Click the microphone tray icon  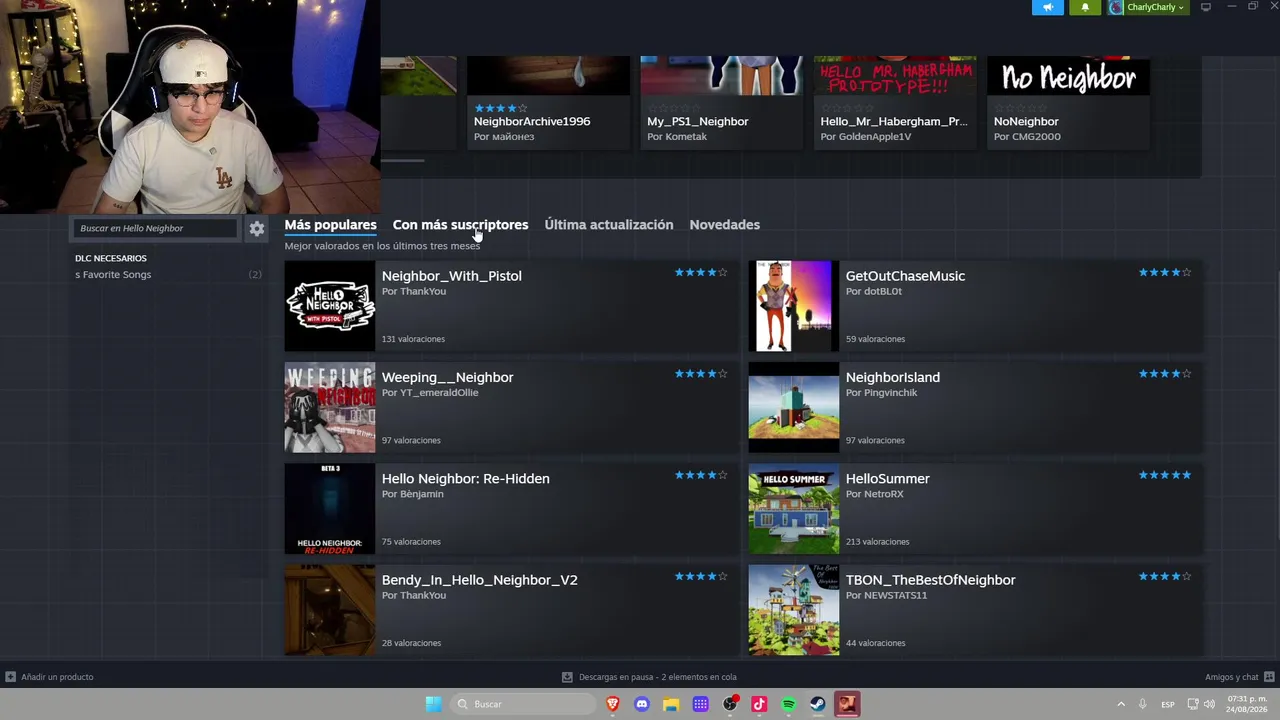tap(1142, 704)
